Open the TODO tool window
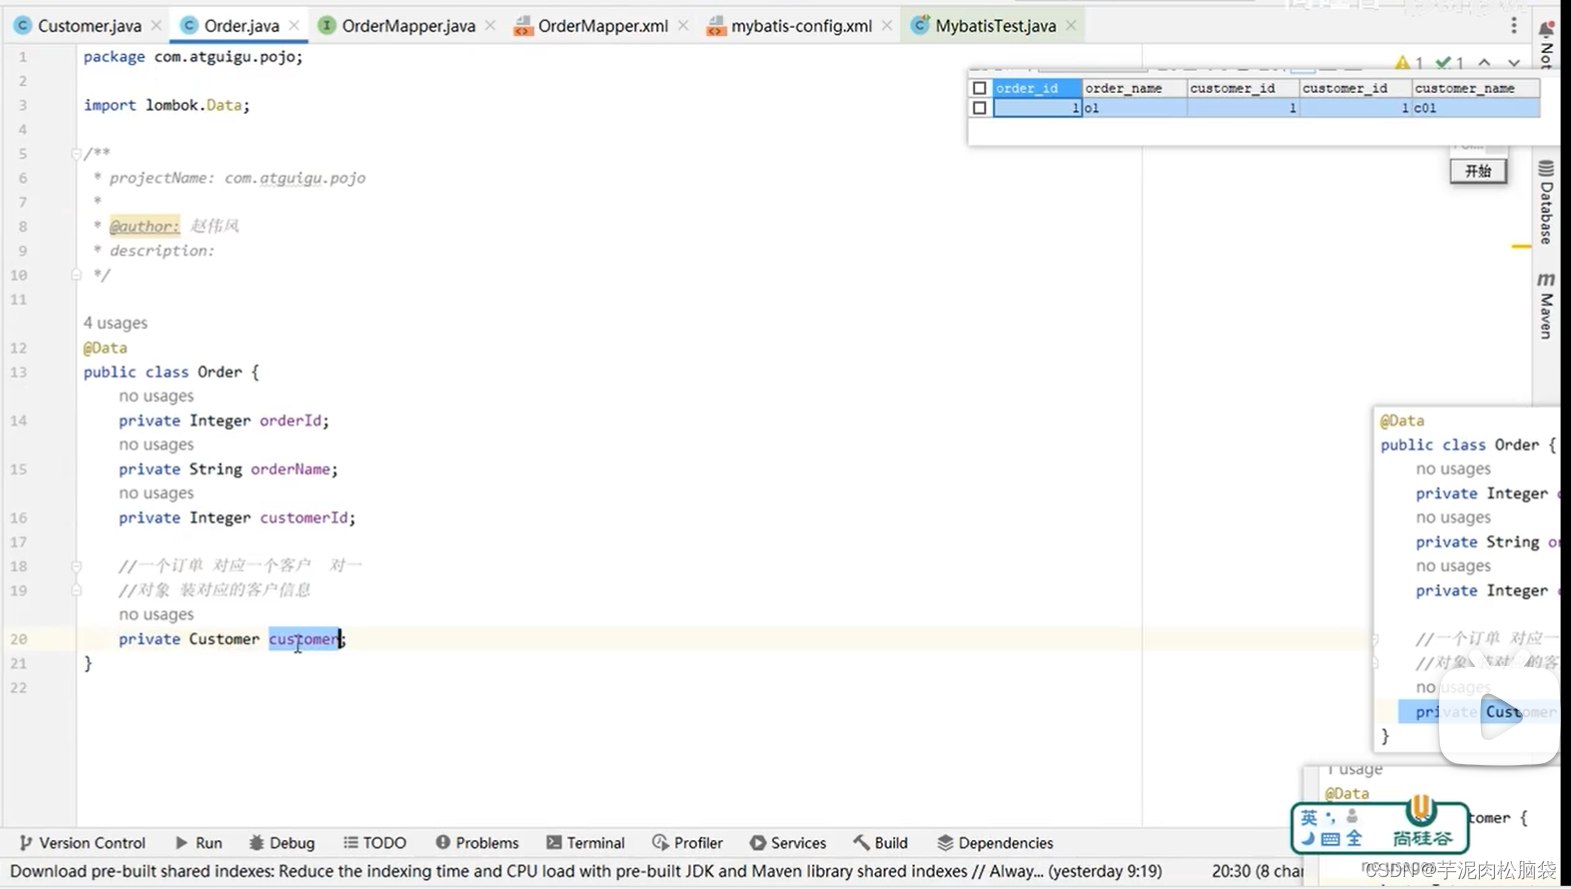 click(375, 843)
